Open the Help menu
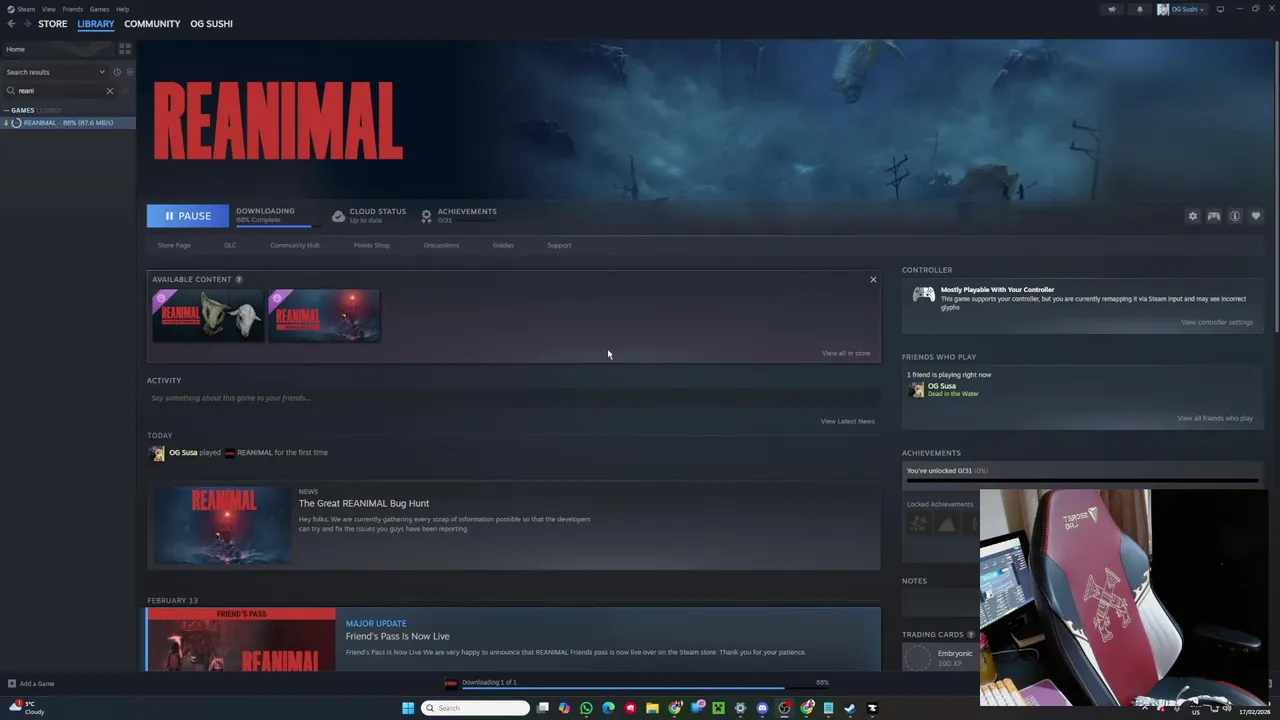Viewport: 1280px width, 720px height. 122,9
